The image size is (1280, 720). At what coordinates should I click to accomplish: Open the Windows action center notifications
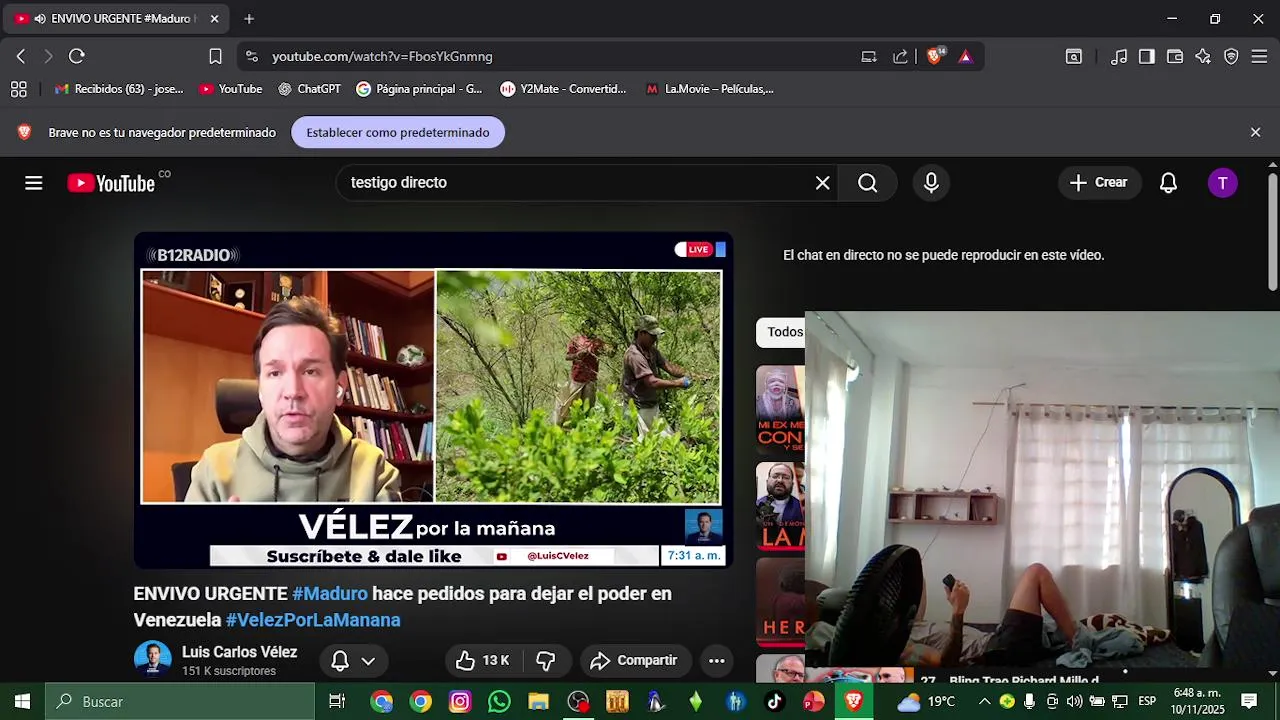point(1249,701)
